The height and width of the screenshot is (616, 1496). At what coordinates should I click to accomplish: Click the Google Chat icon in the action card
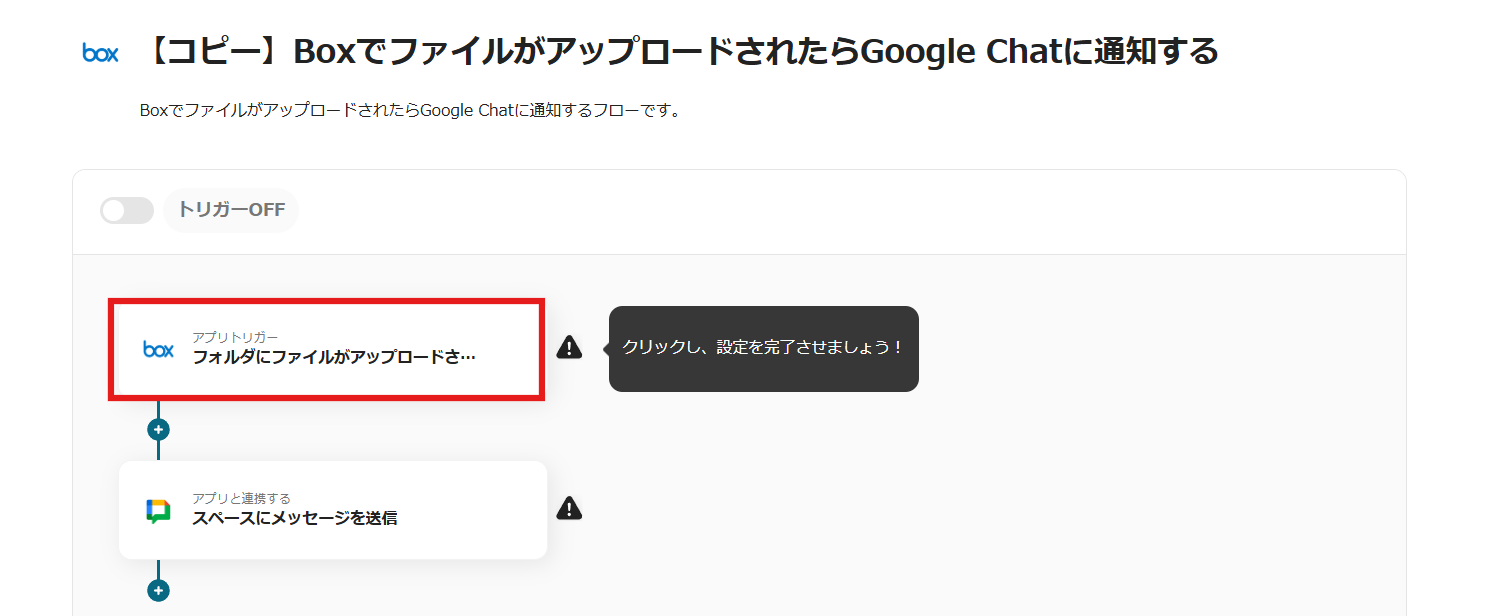point(158,510)
